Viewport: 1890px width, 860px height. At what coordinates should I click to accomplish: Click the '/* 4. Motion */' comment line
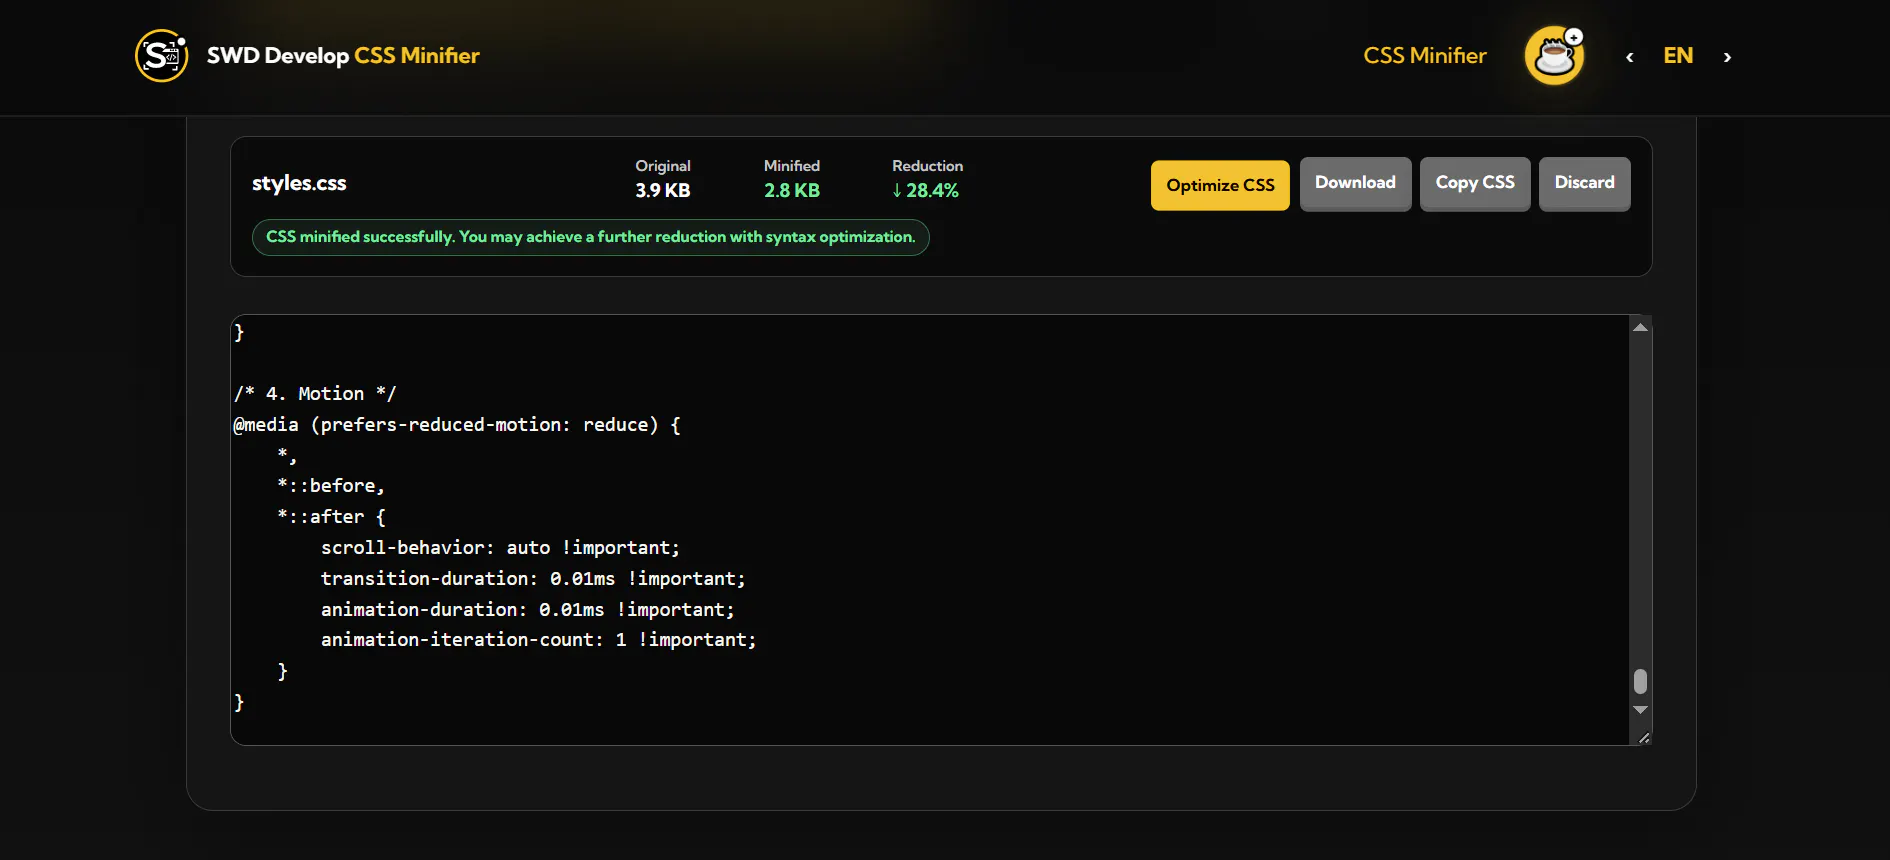tap(315, 393)
